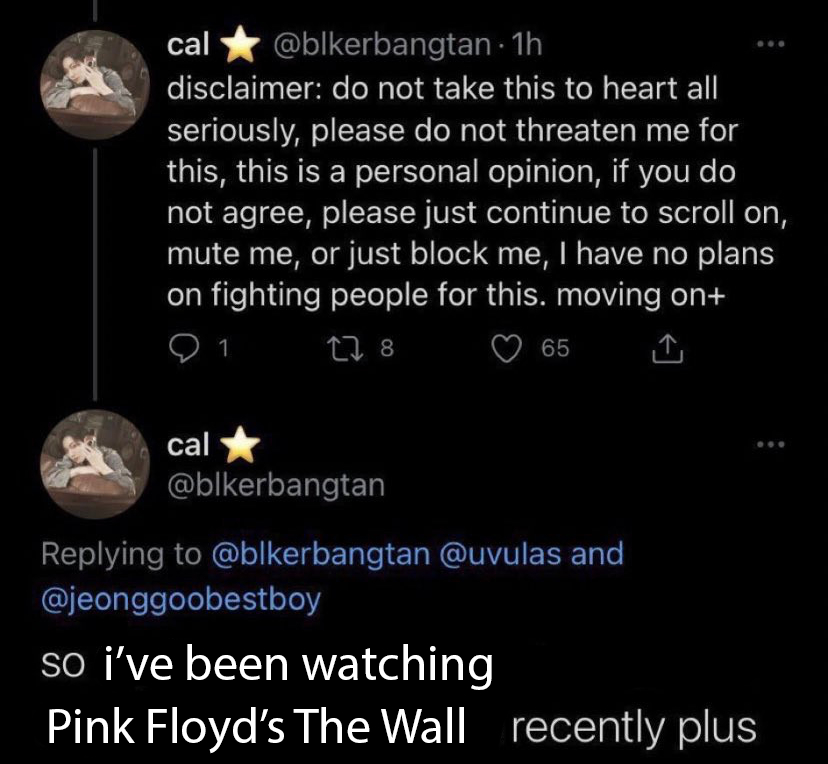Open the @blkerbangtan mention in the "Replying to" line
This screenshot has width=828, height=764.
[319, 553]
